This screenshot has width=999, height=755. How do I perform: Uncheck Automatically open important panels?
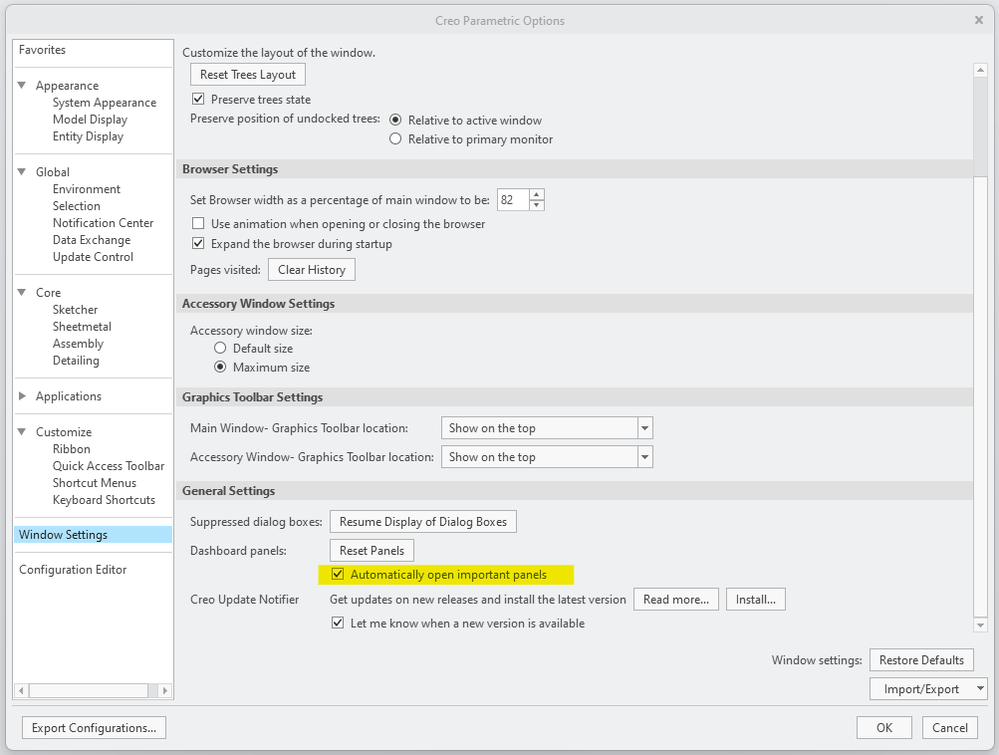[338, 574]
